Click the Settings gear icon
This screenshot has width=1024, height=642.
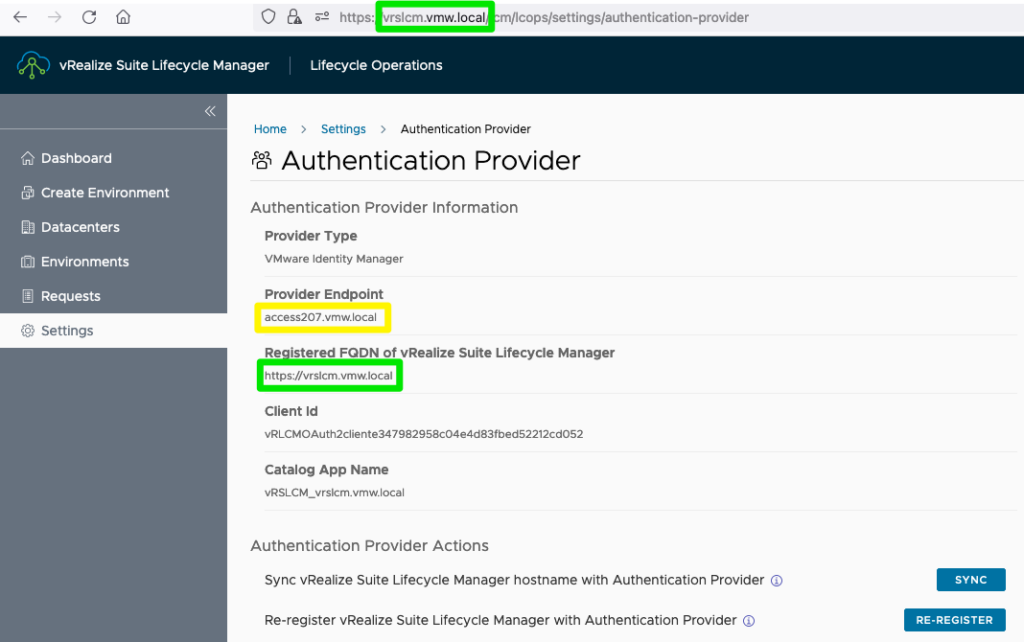coord(27,330)
